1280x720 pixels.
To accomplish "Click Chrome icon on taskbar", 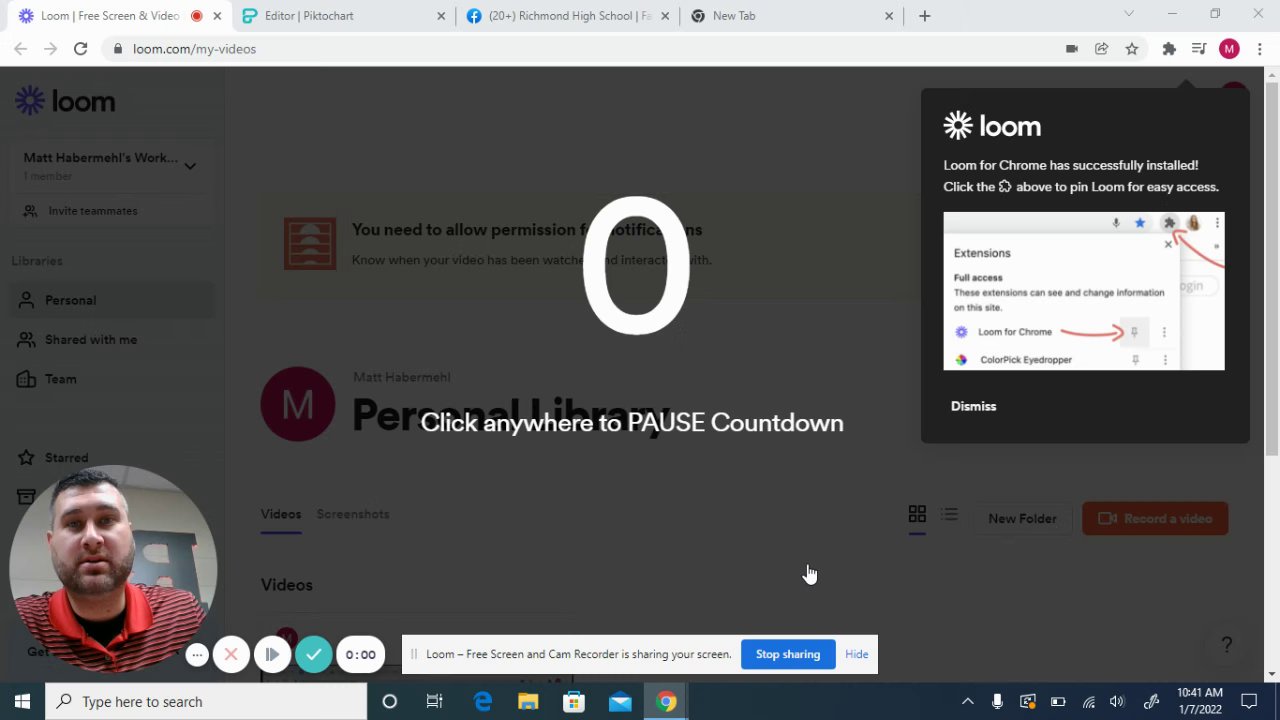I will 666,701.
